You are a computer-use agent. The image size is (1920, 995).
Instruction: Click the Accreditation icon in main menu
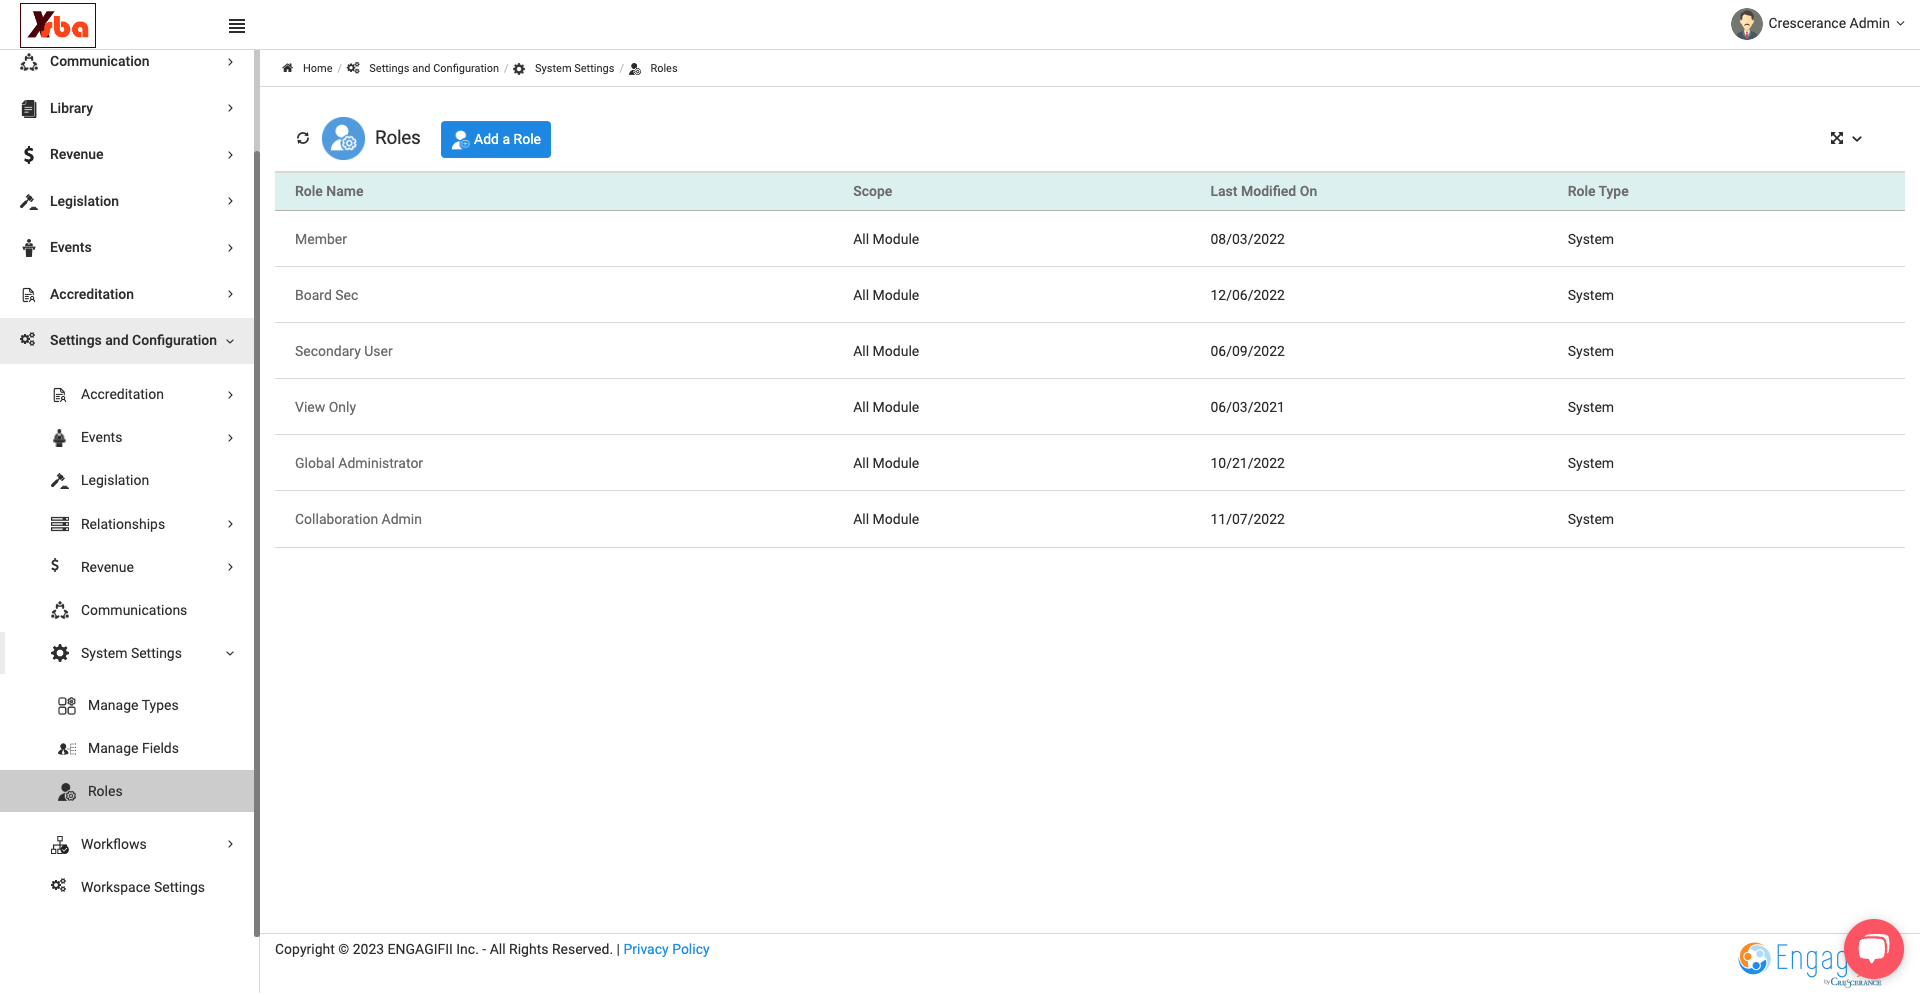29,294
